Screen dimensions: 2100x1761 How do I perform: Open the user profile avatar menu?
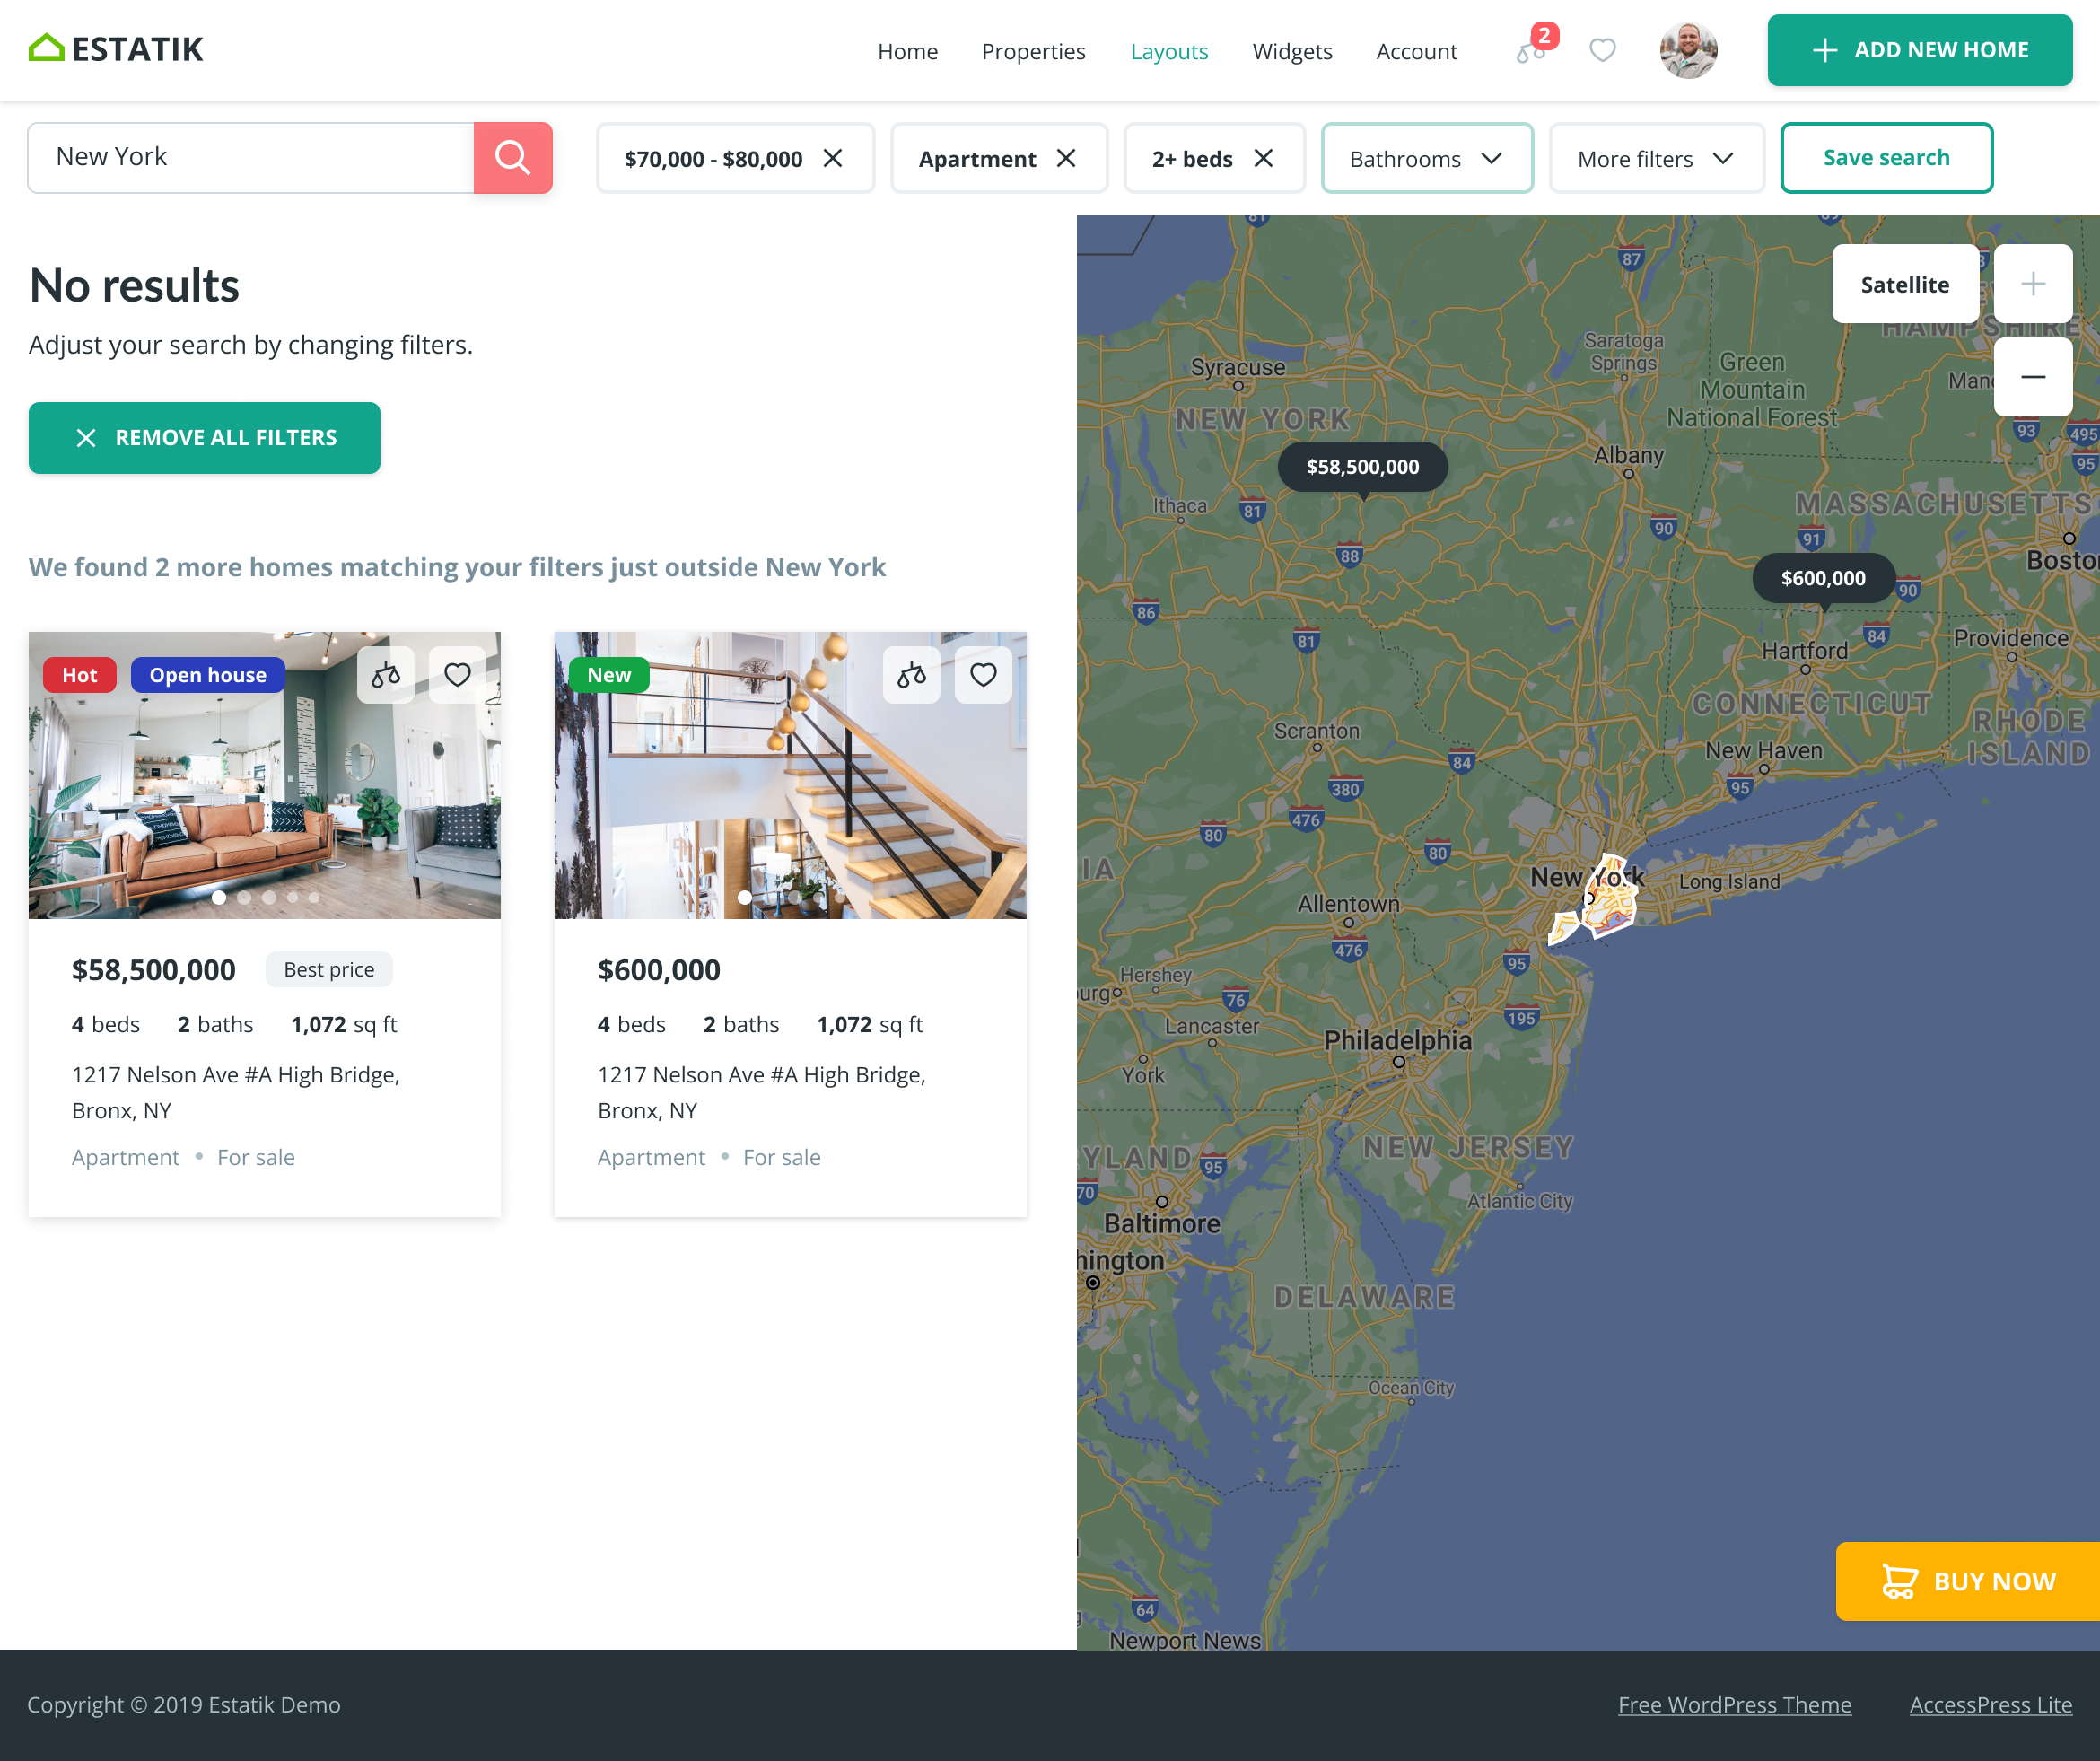[x=1688, y=49]
